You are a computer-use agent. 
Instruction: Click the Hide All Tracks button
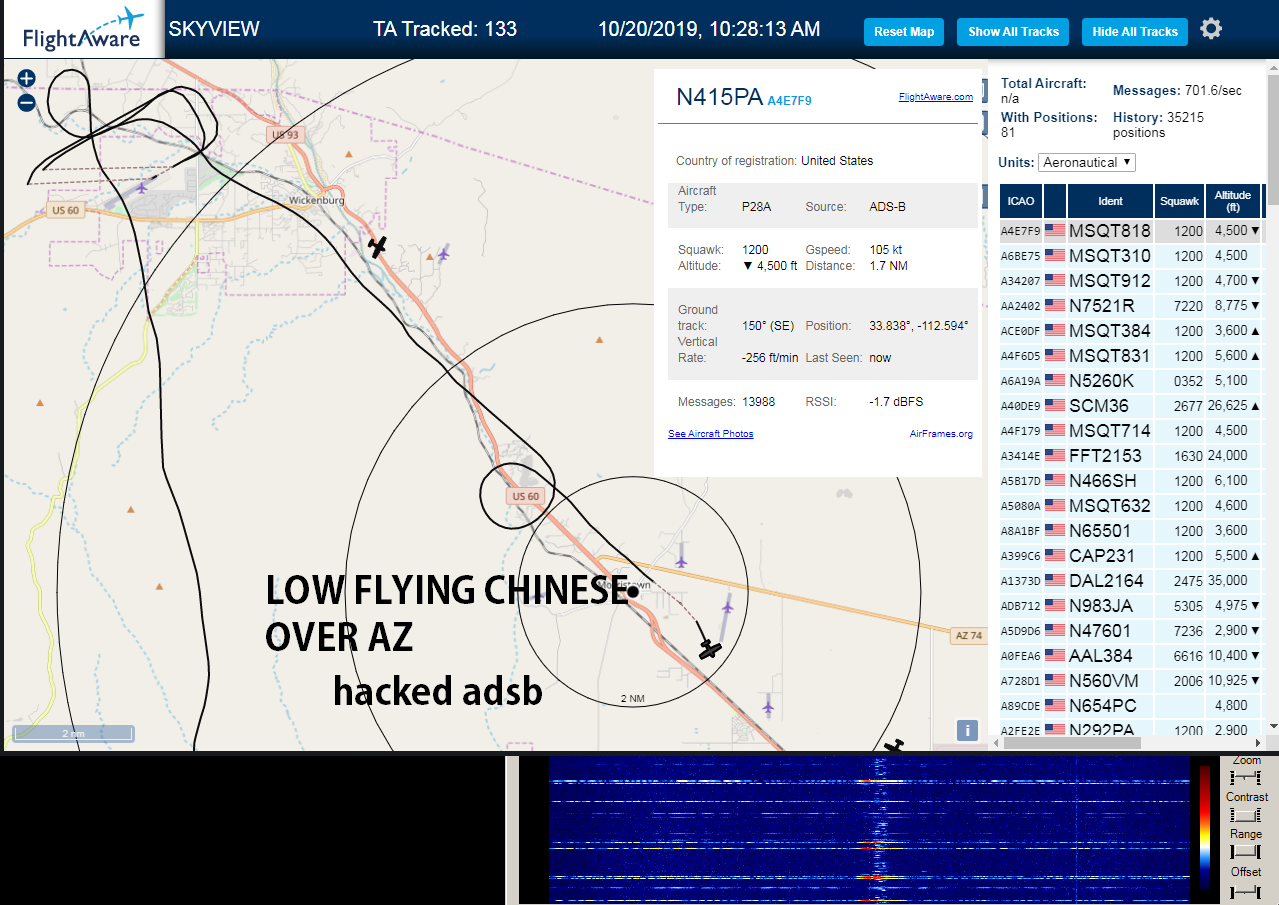click(x=1135, y=31)
